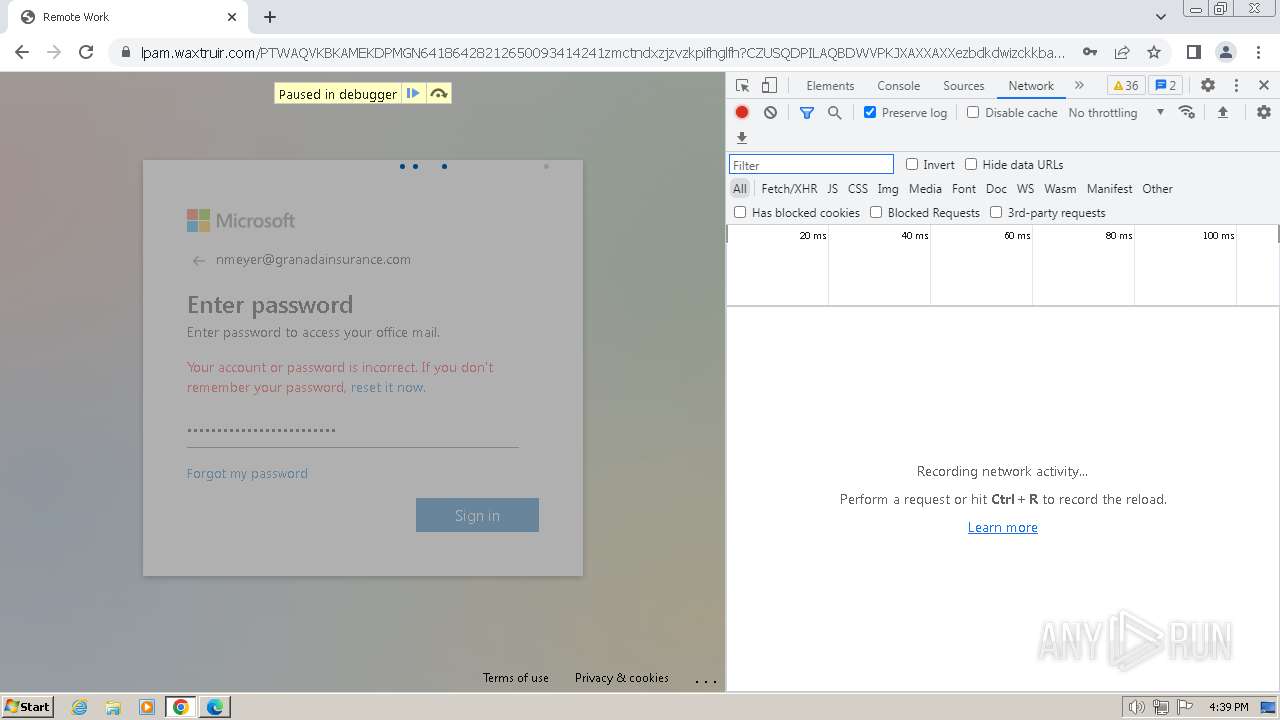Click the Sign in button
The image size is (1280, 720).
477,515
